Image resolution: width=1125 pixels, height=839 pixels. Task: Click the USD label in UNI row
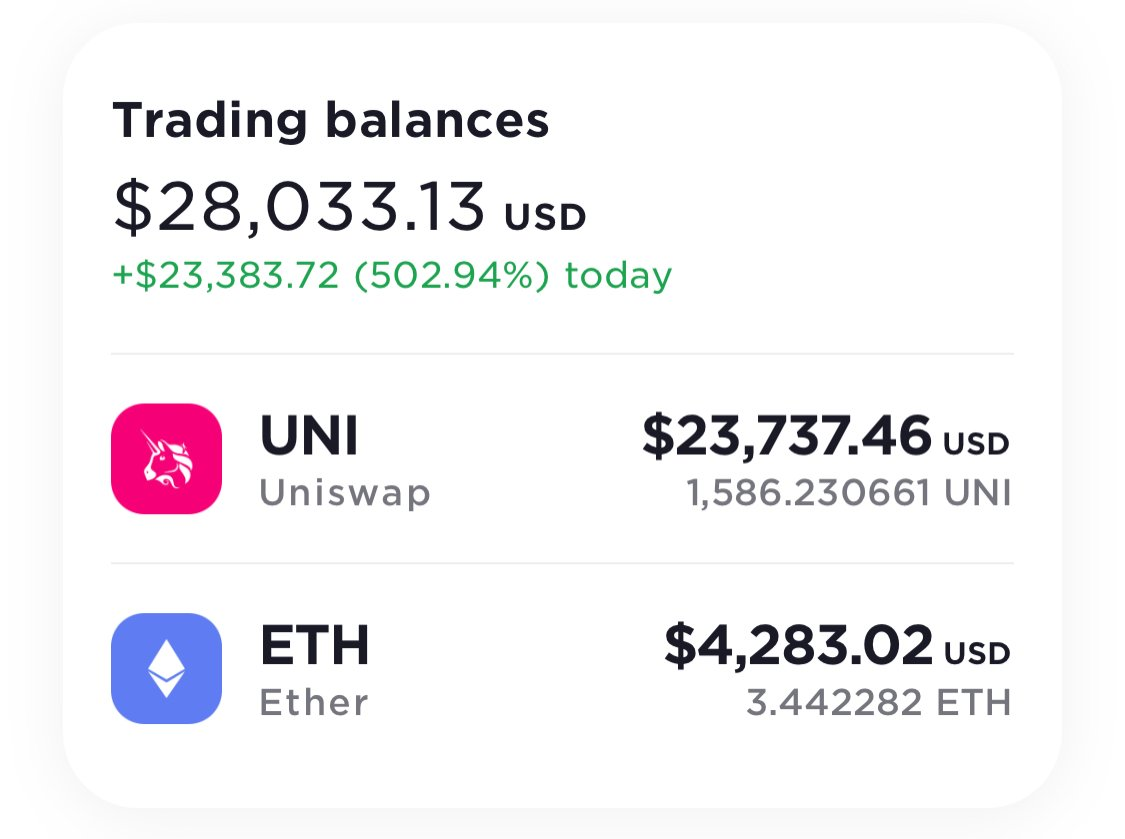[x=976, y=444]
